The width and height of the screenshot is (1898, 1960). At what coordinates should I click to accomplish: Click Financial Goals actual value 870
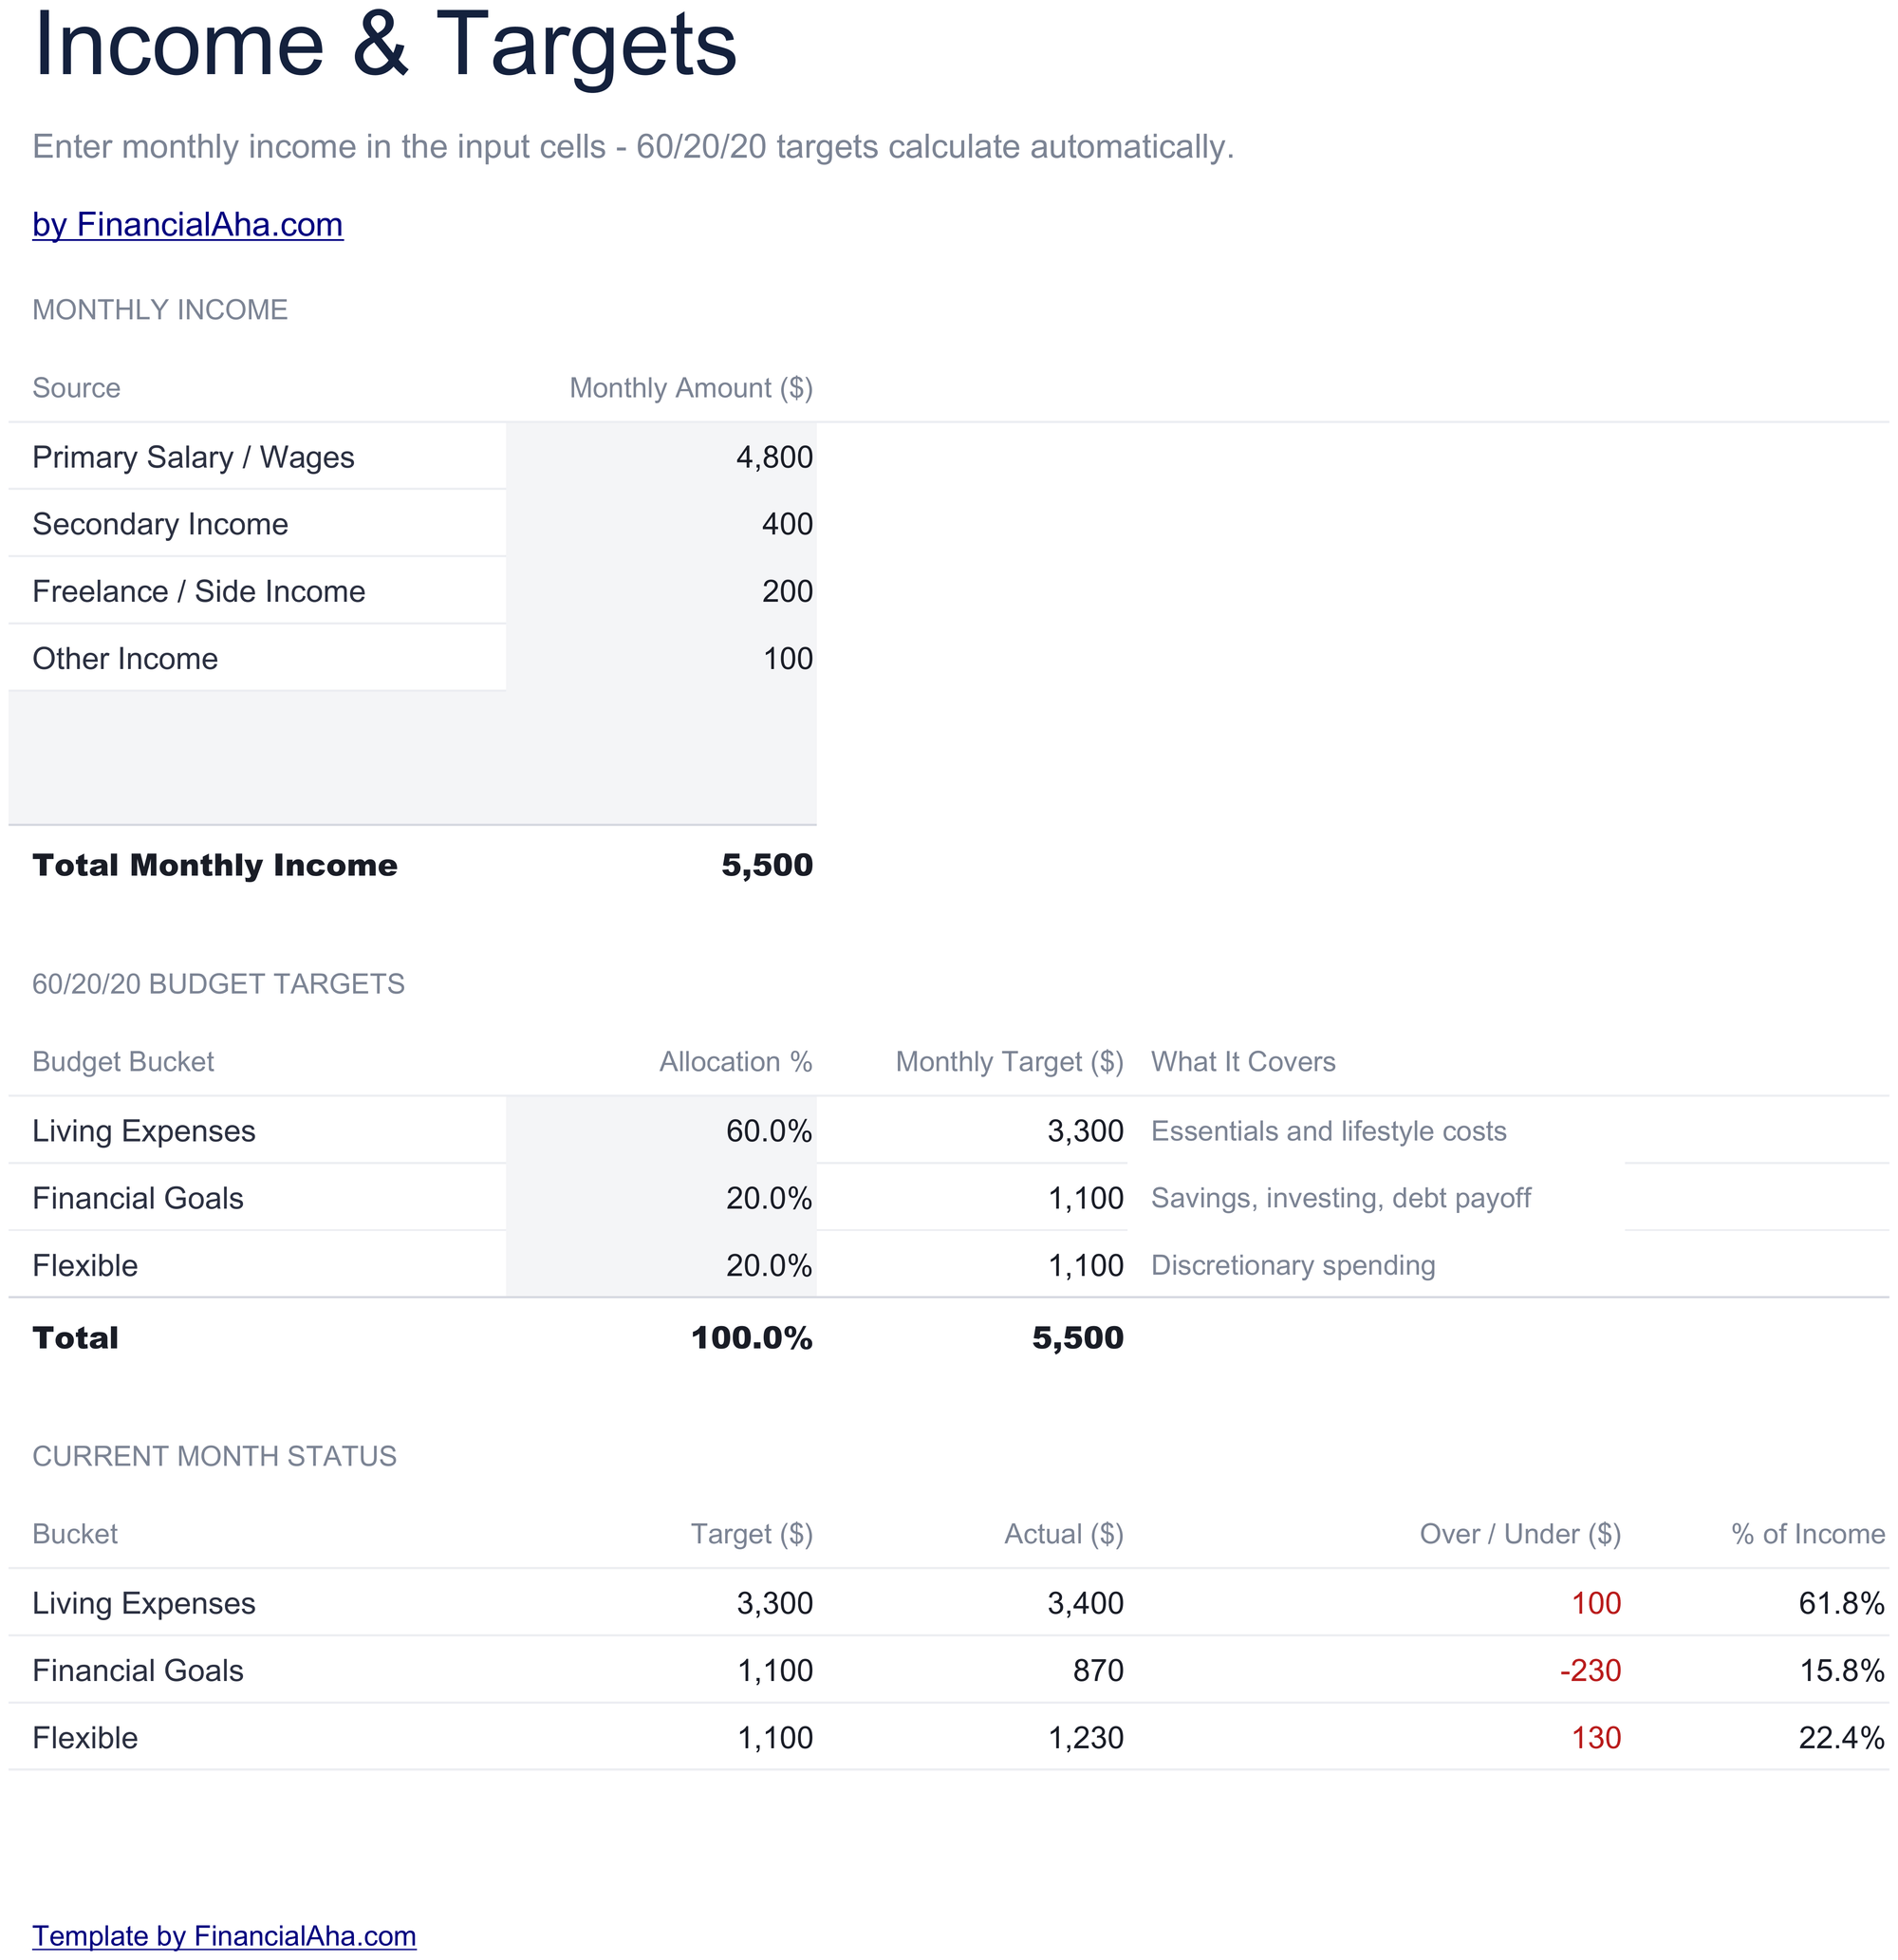pos(1098,1670)
